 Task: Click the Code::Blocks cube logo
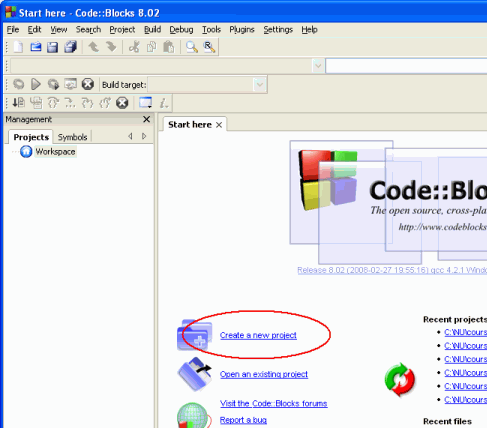click(x=327, y=180)
